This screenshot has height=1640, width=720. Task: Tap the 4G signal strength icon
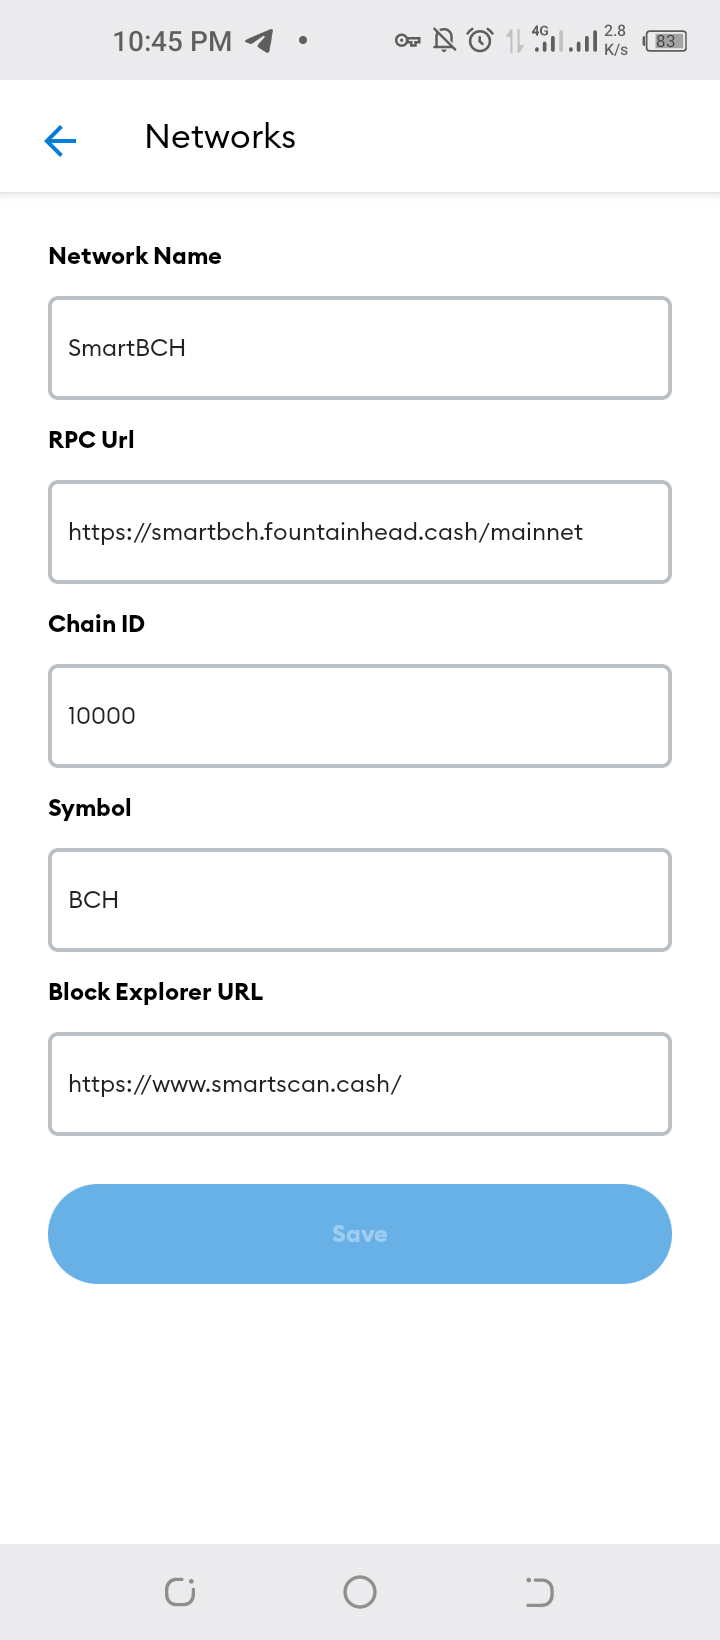click(x=547, y=40)
